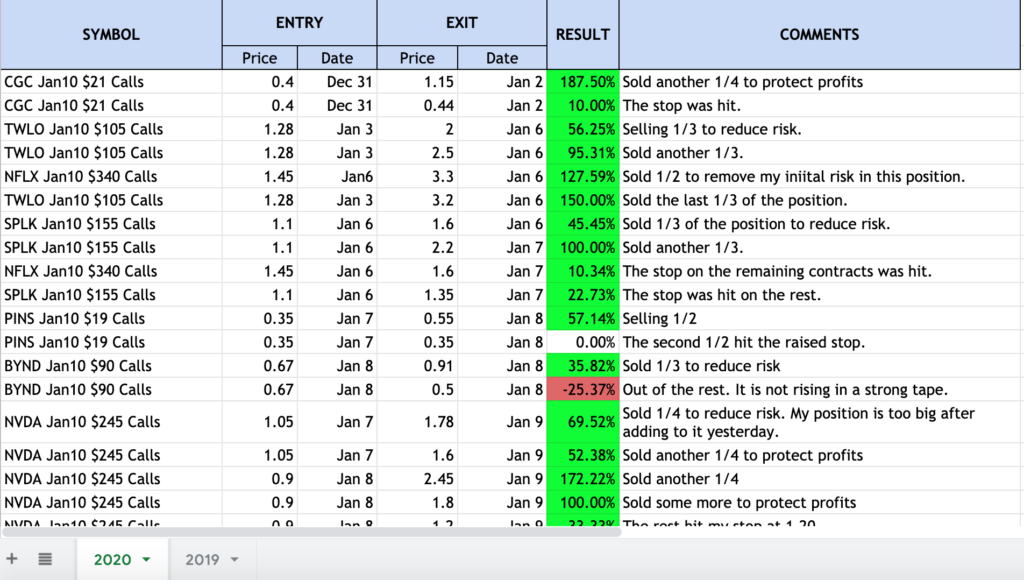
Task: Select the Date subheader under EXIT
Action: [502, 58]
